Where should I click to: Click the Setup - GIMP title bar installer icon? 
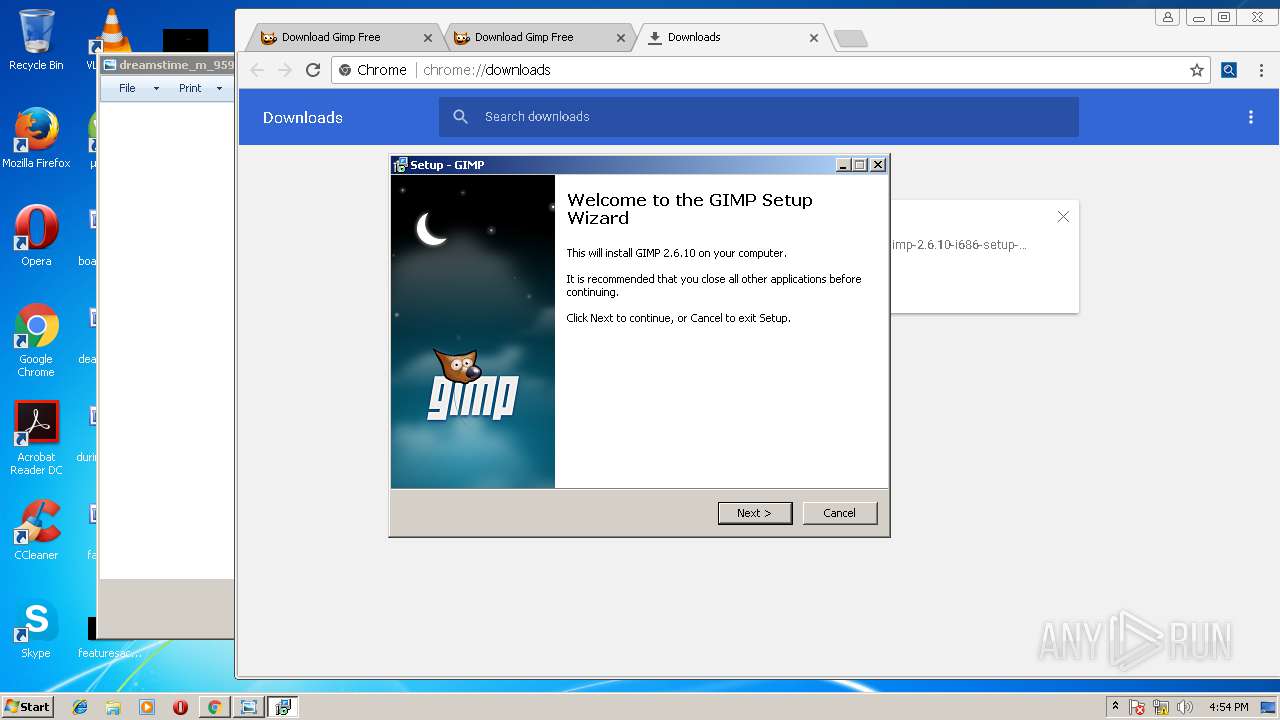(x=400, y=165)
